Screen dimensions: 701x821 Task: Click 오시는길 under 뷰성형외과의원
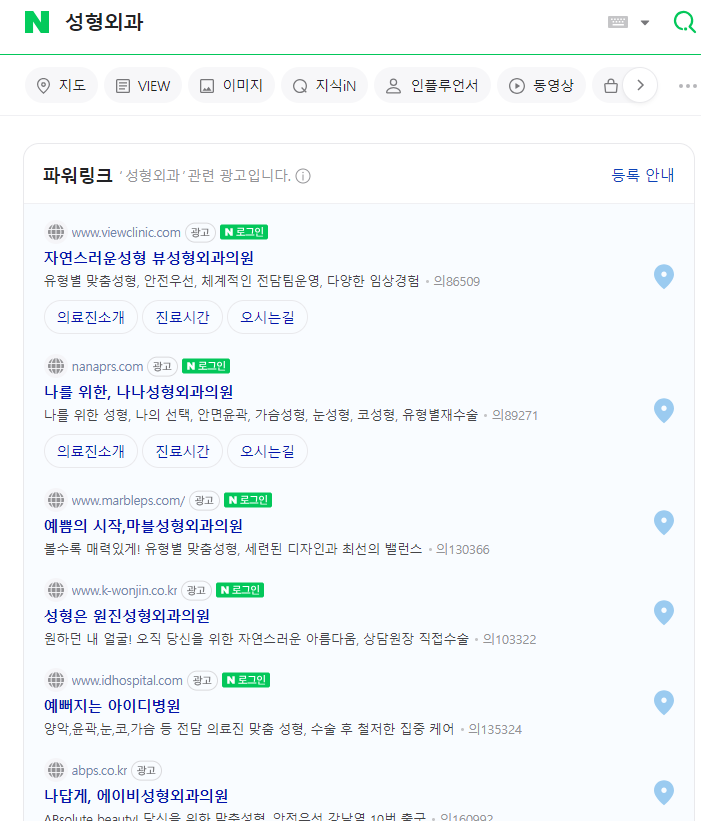(268, 317)
